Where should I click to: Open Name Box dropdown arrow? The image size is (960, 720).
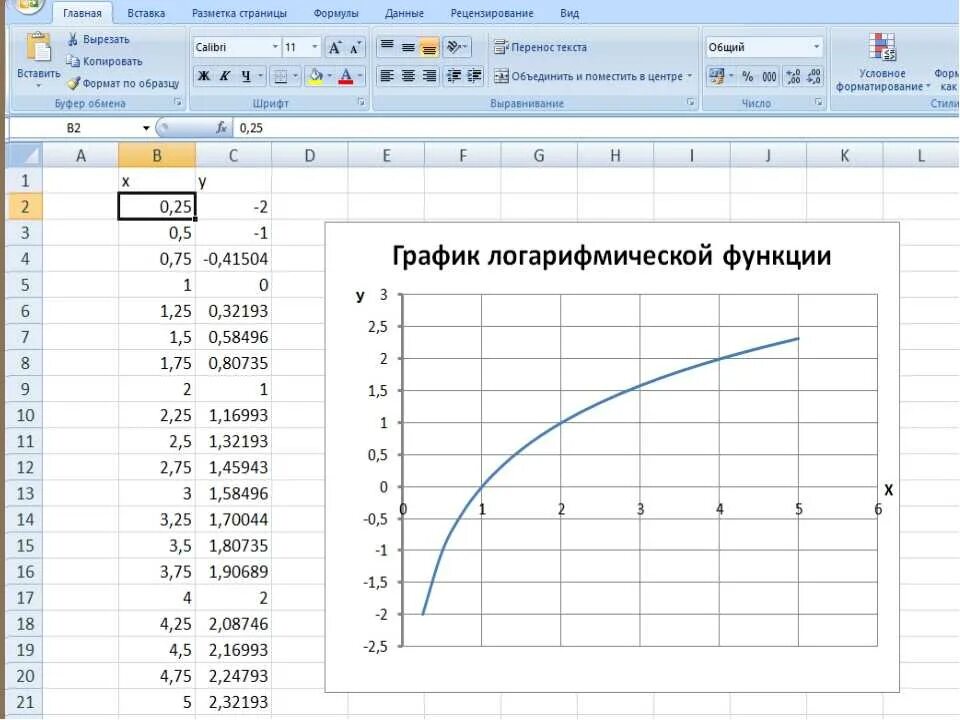point(146,128)
